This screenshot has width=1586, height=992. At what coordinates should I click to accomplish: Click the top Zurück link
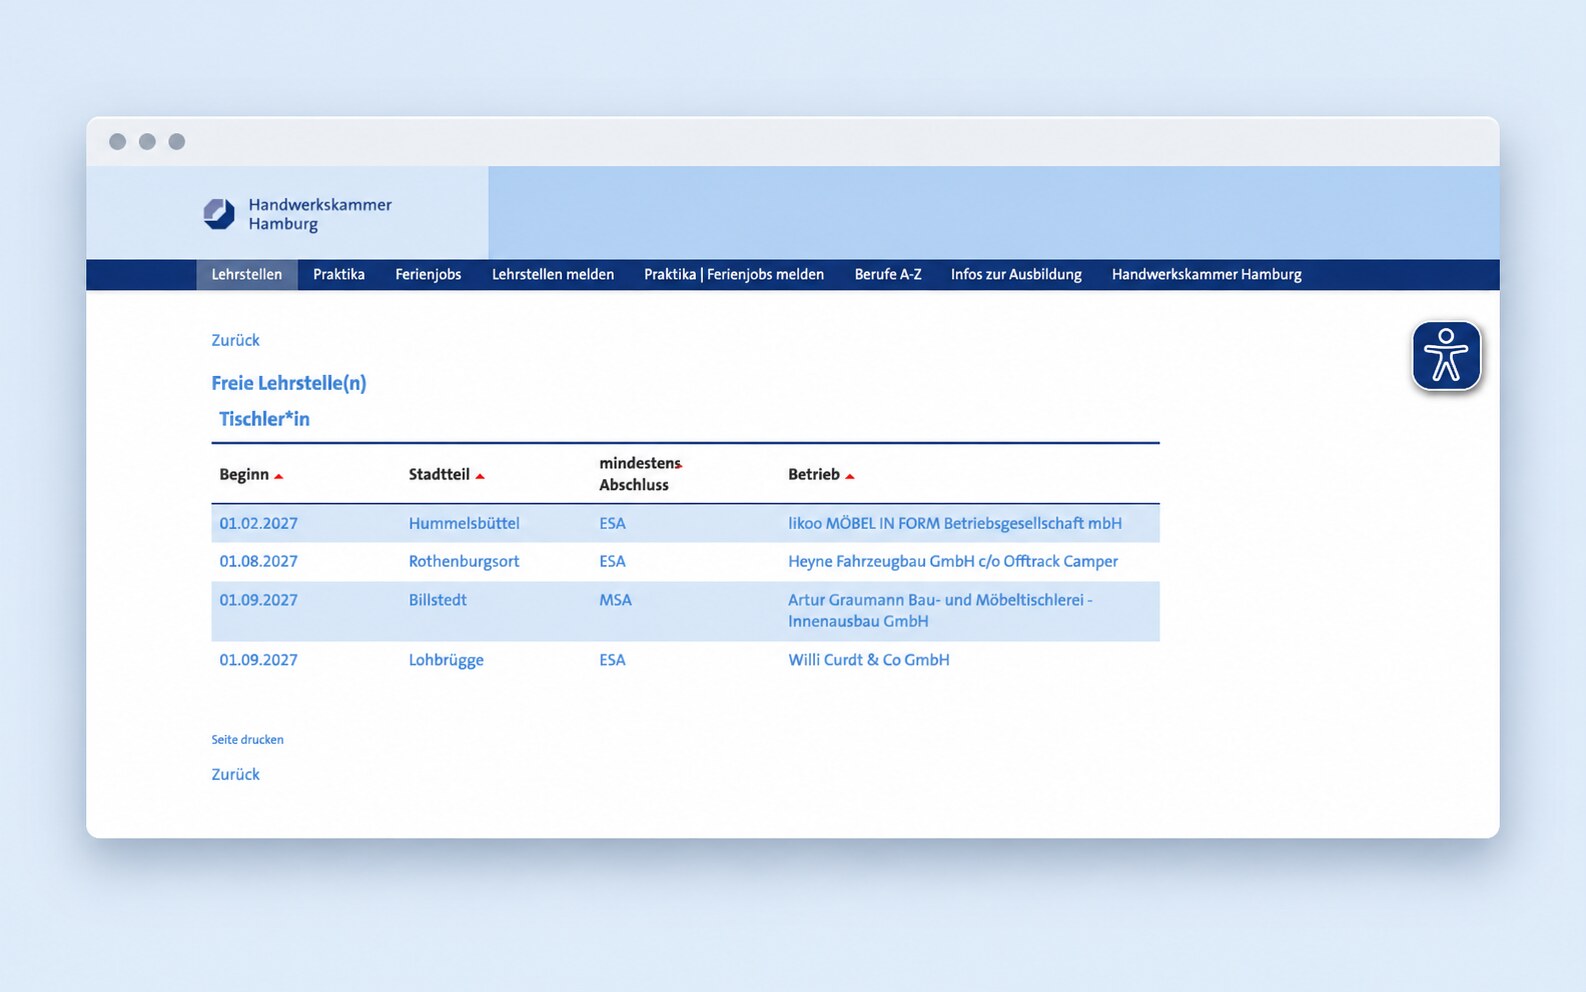(x=235, y=340)
